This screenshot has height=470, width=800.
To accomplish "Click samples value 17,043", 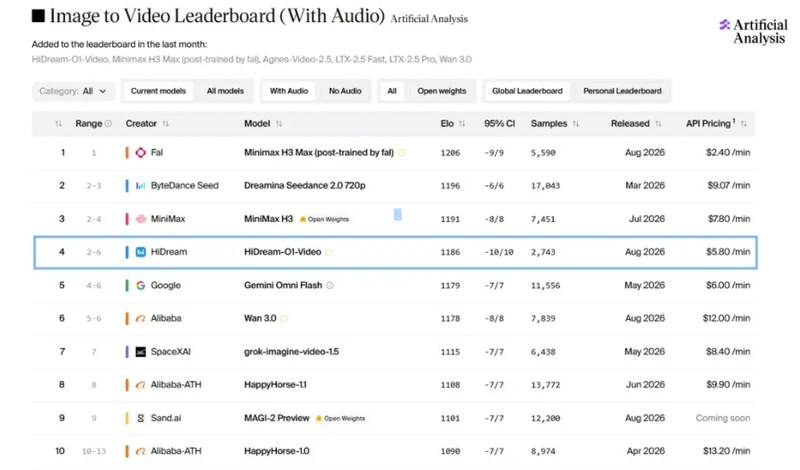I will tap(545, 186).
